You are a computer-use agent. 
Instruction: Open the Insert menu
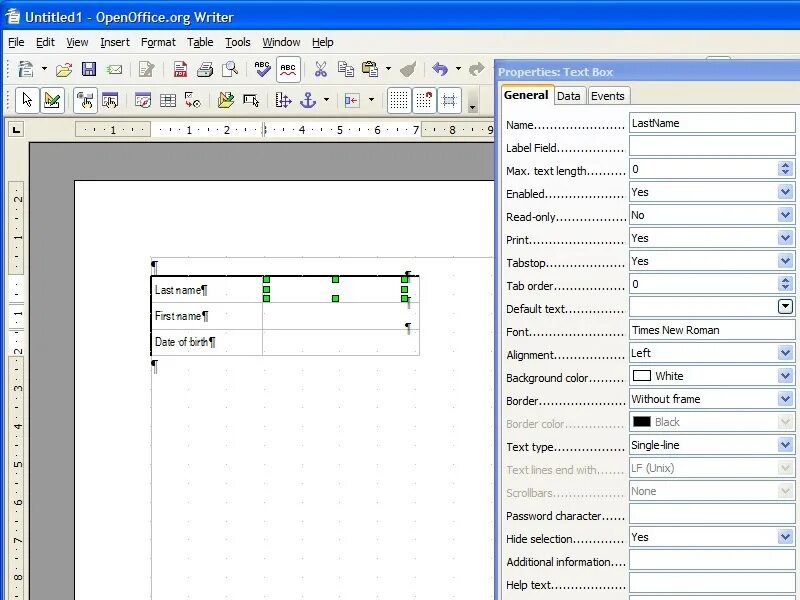tap(115, 42)
